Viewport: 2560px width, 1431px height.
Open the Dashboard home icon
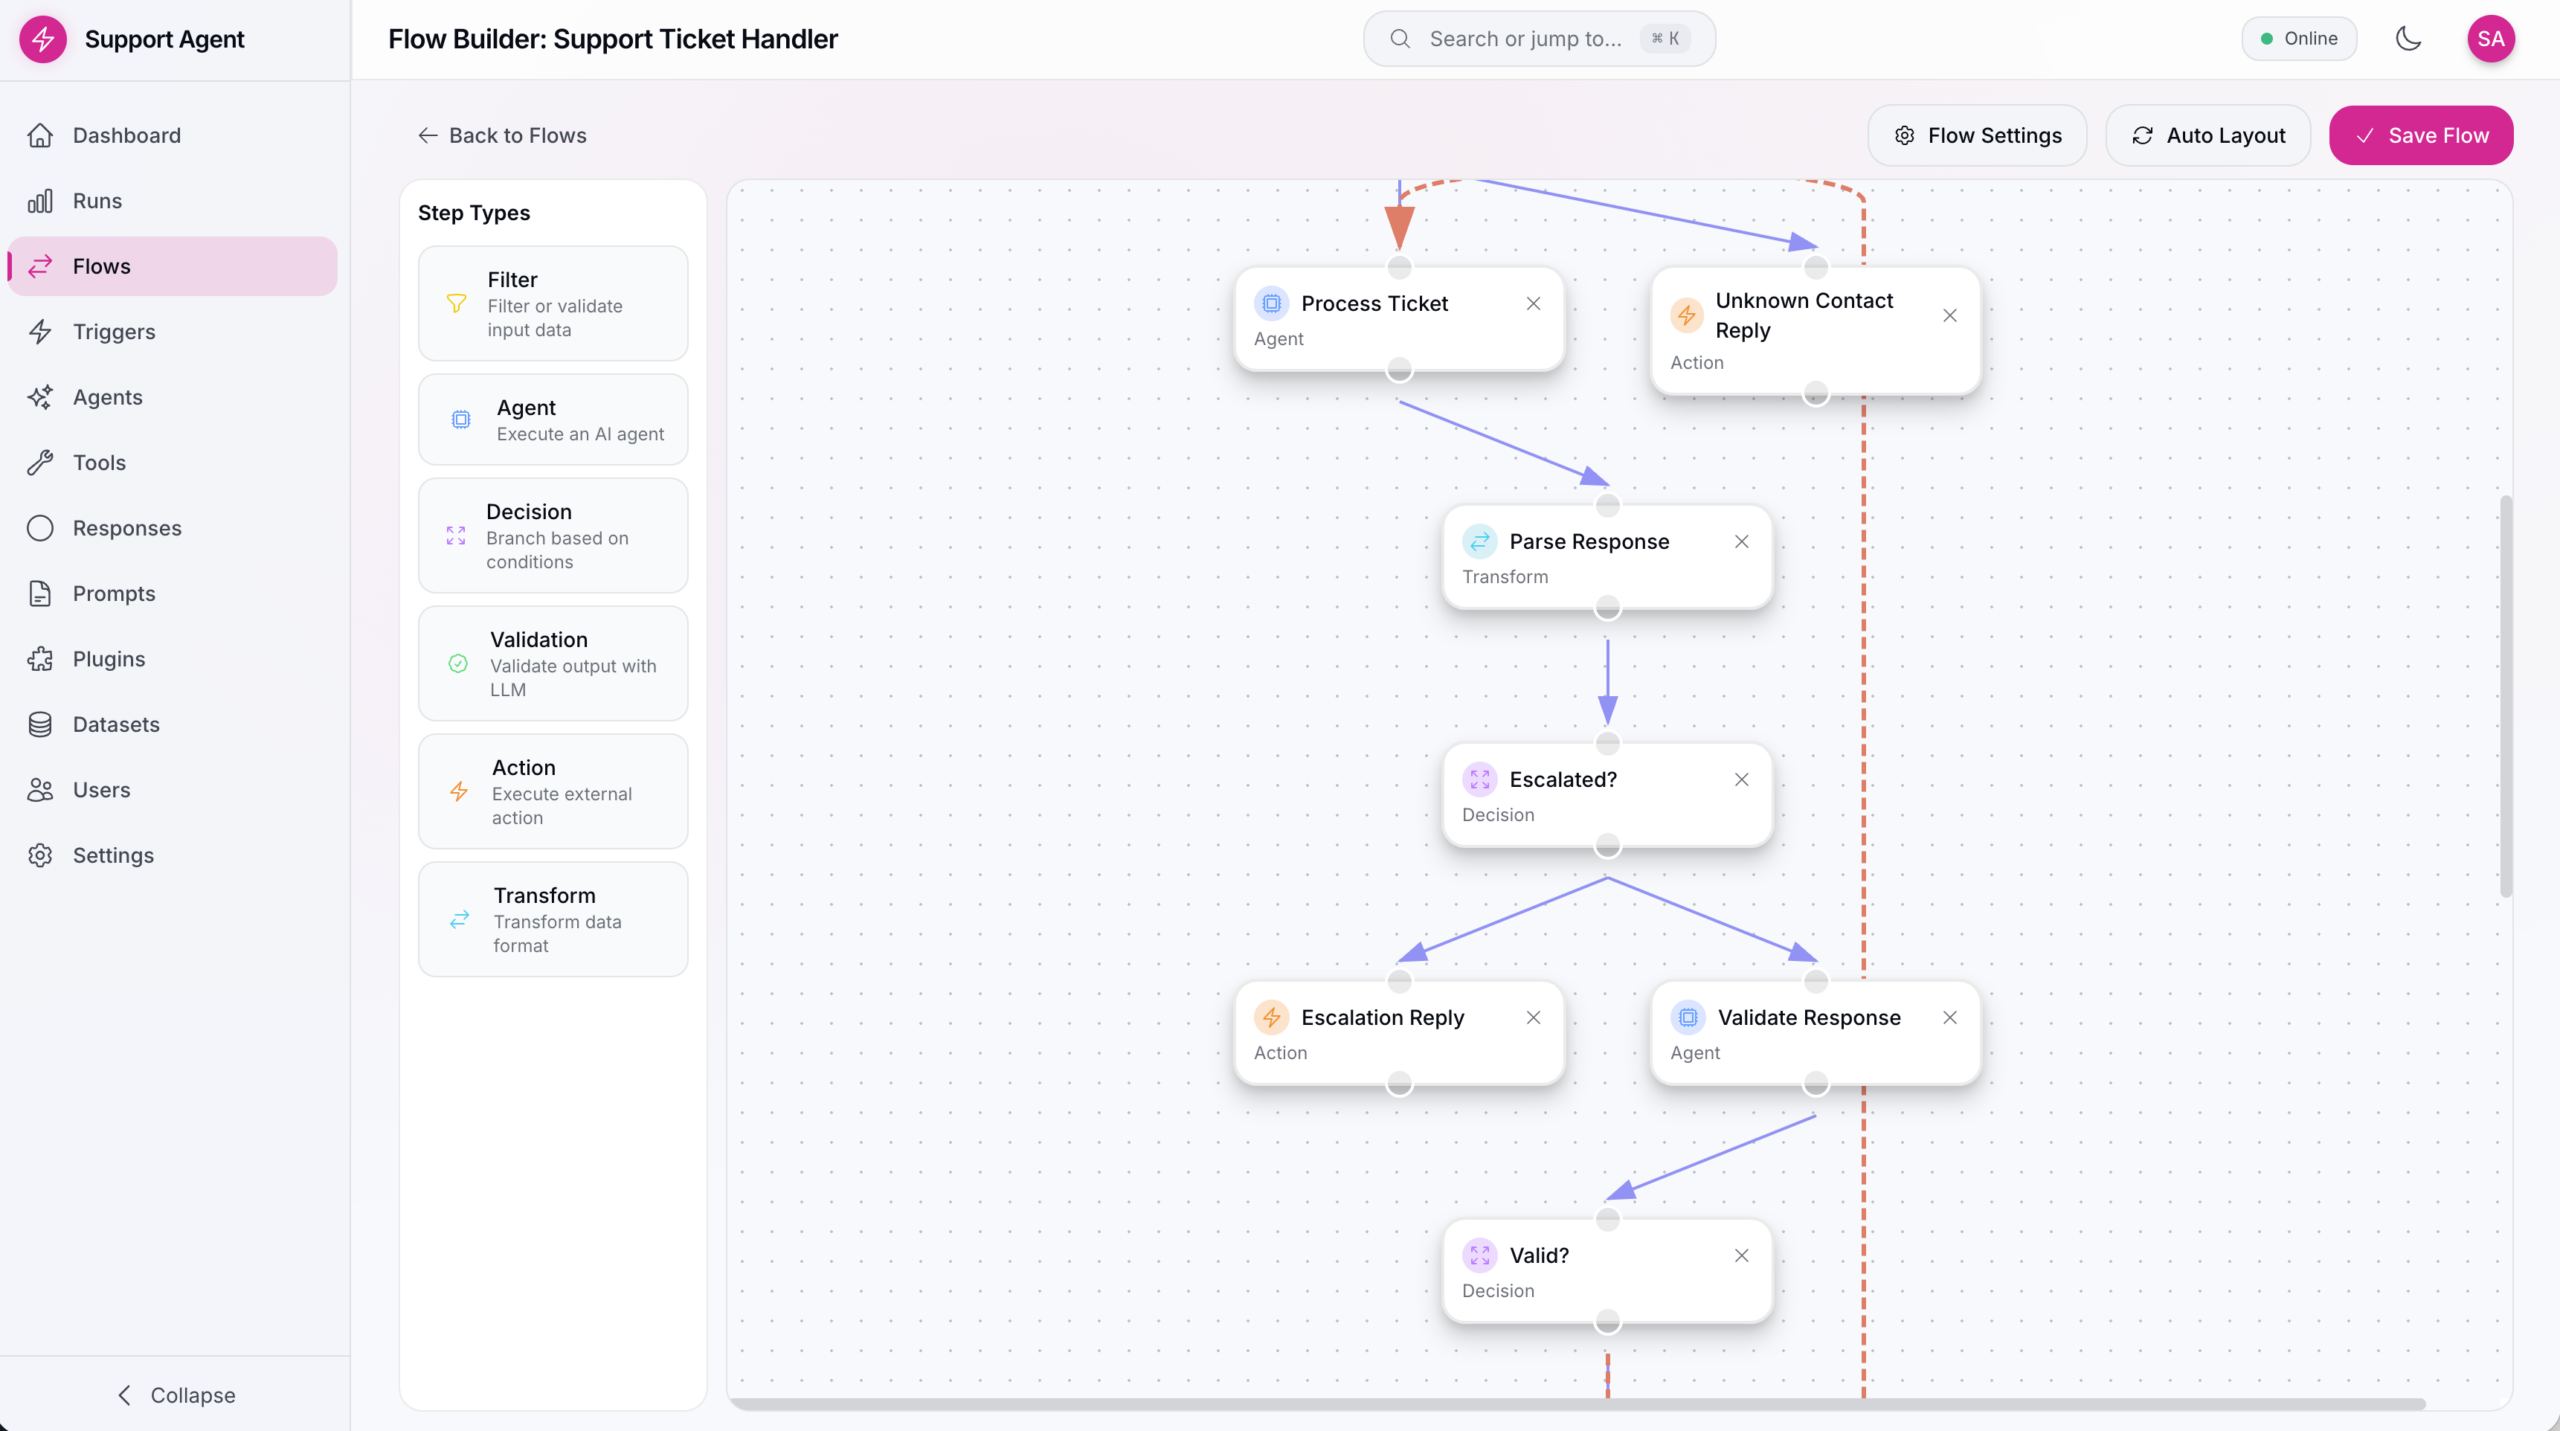coord(40,135)
